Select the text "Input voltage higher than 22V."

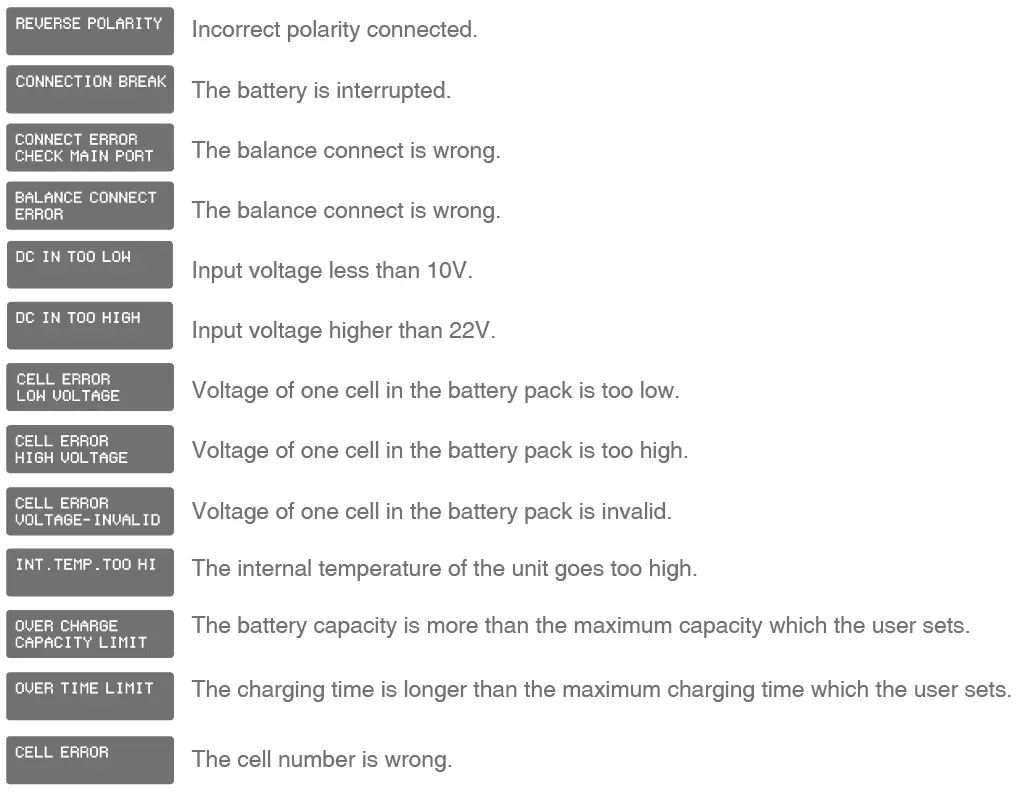tap(343, 330)
